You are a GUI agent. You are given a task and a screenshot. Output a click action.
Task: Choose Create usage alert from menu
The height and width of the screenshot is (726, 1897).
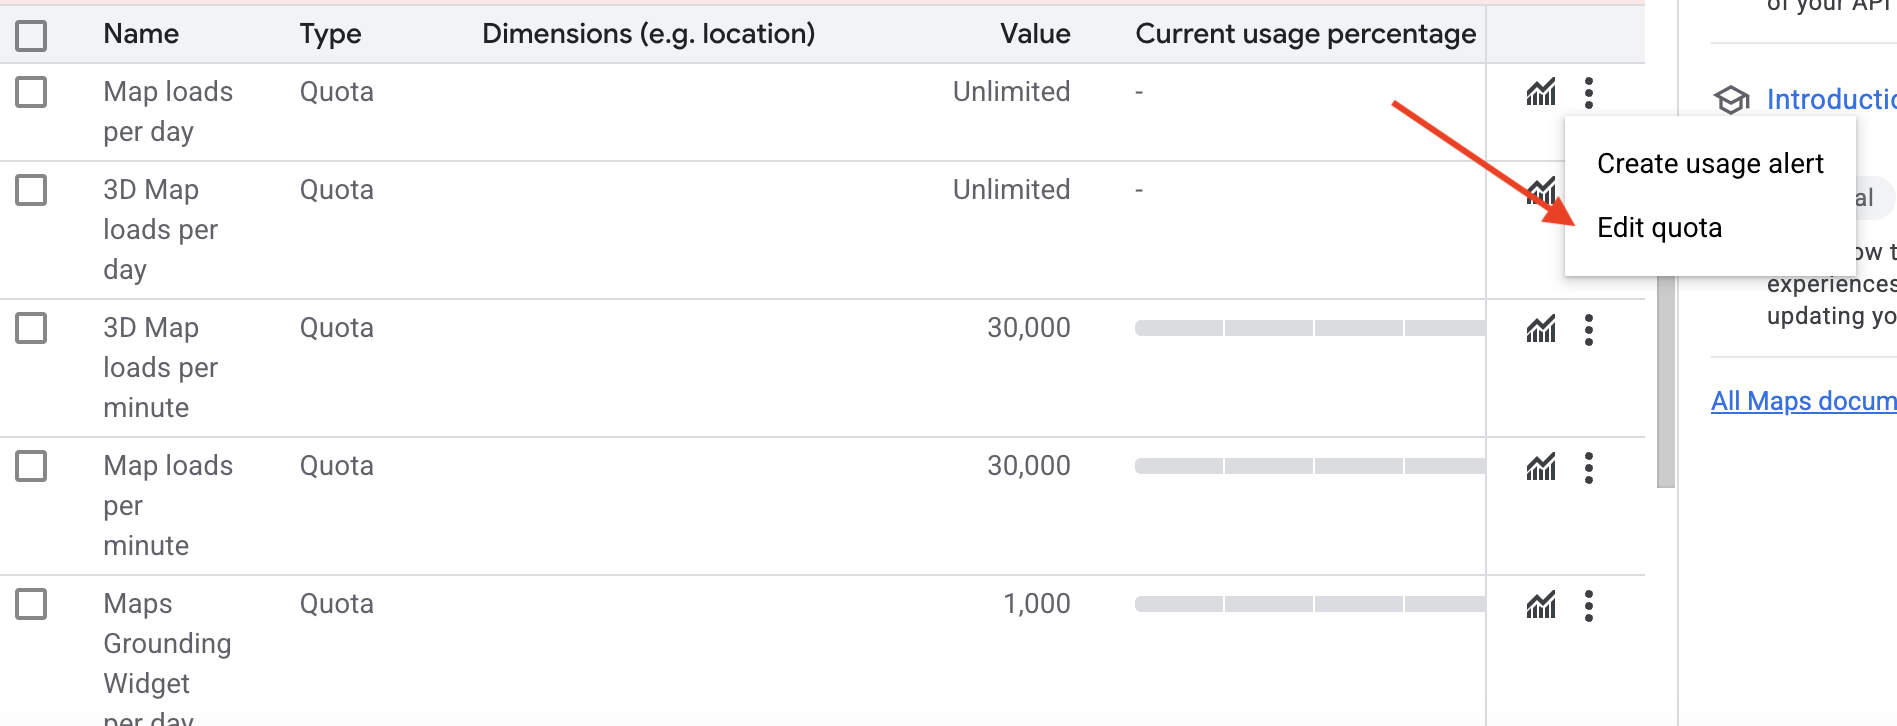point(1710,164)
